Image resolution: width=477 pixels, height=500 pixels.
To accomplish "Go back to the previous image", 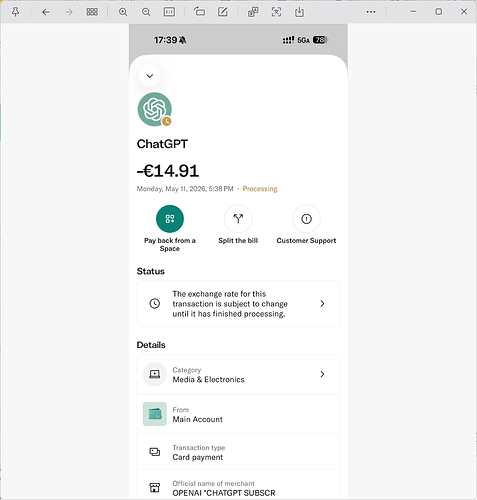I will click(46, 12).
